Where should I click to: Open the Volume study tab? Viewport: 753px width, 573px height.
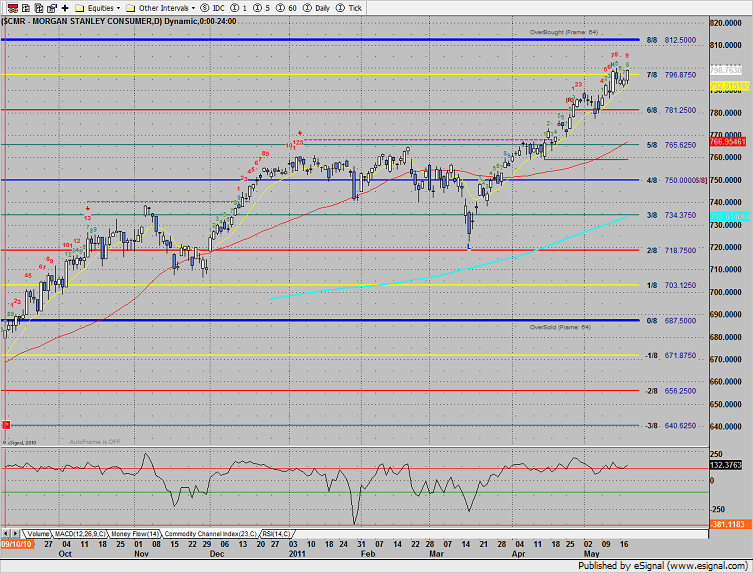click(x=37, y=534)
